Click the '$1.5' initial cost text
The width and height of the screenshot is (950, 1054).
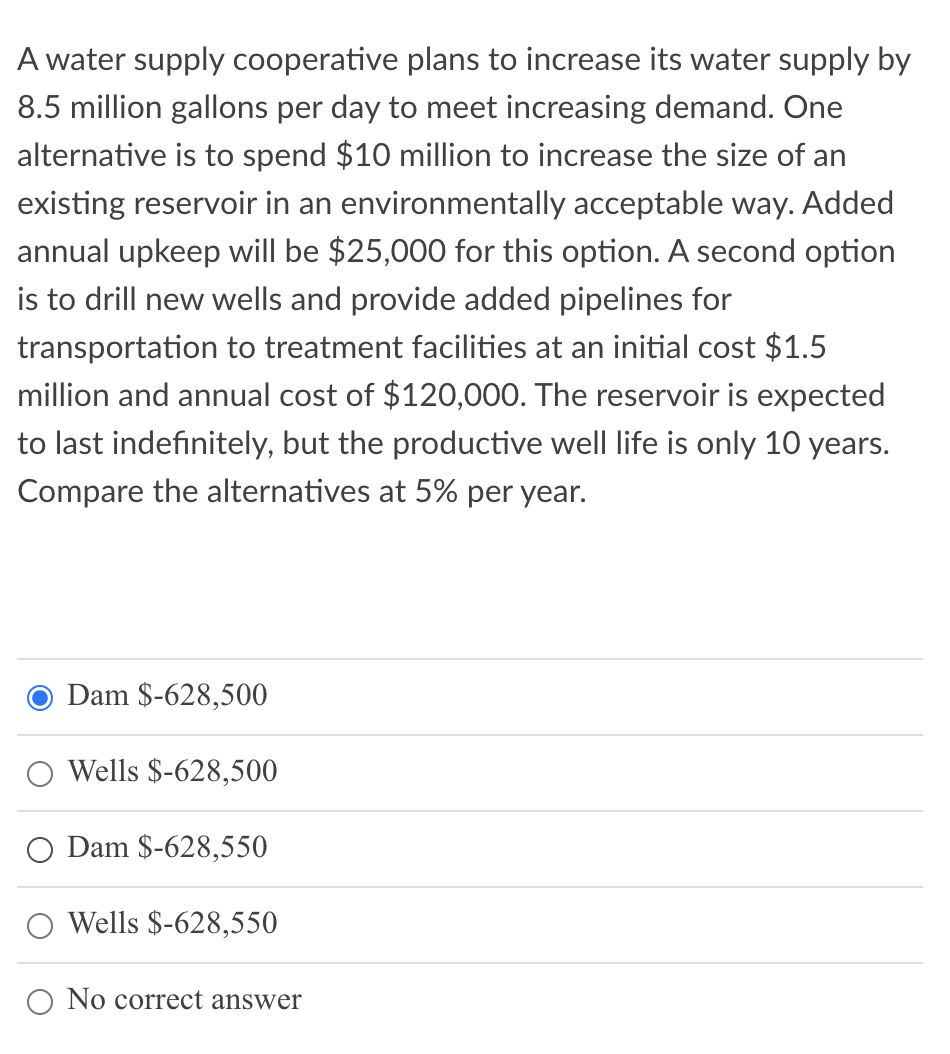795,348
